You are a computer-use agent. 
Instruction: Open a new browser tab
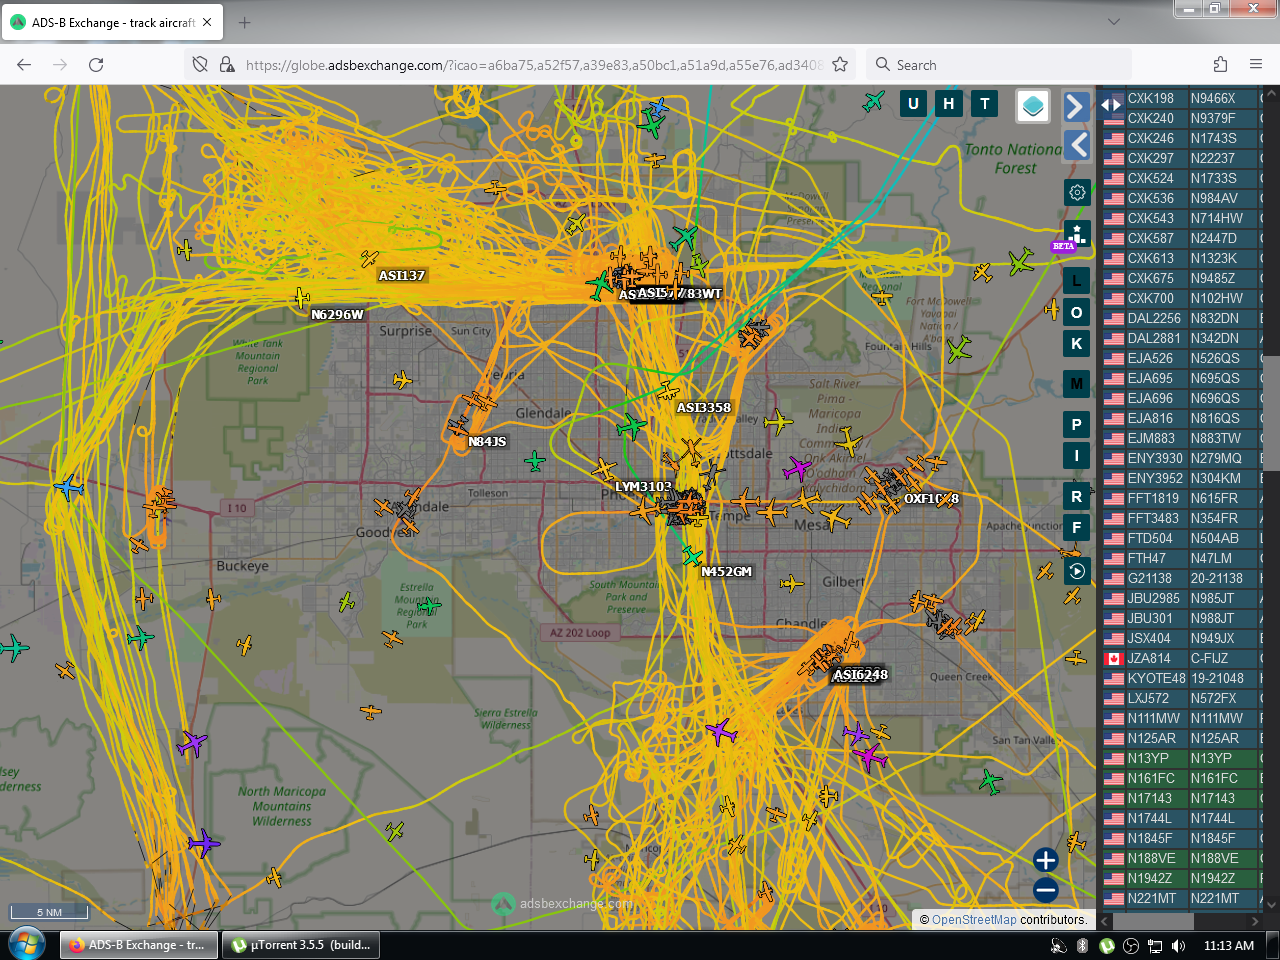click(x=245, y=22)
